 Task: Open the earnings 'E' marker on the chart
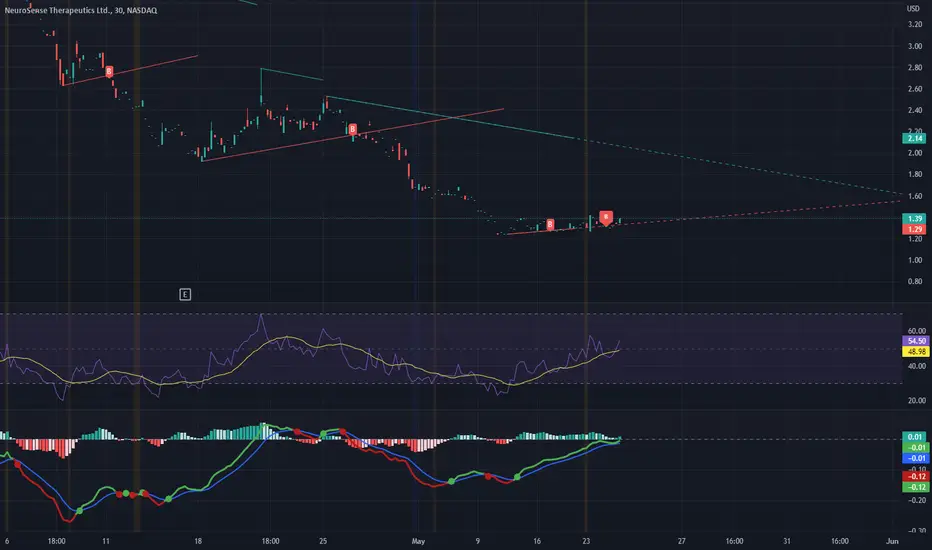click(185, 294)
